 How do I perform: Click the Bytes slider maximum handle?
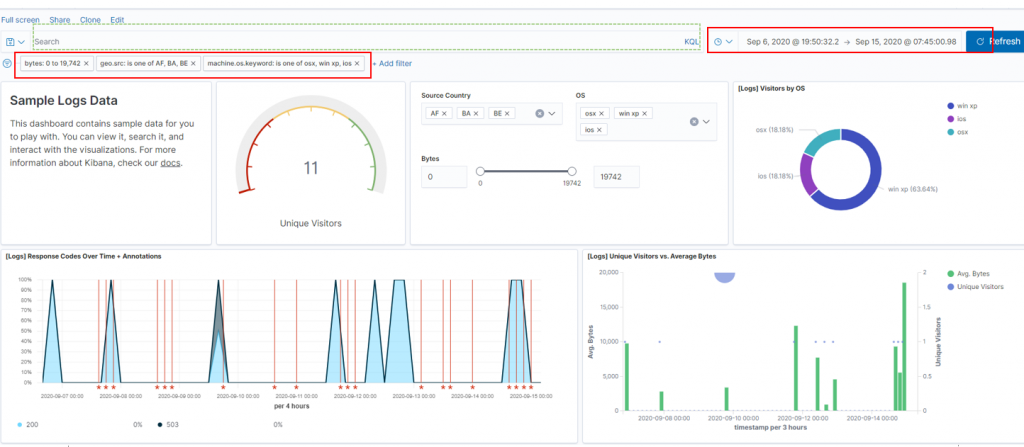[572, 171]
